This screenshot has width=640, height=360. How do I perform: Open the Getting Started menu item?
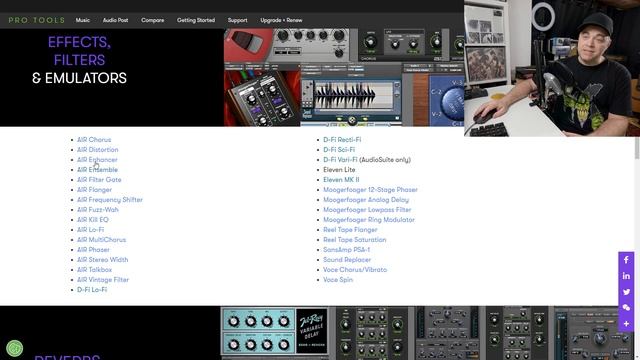pos(196,20)
